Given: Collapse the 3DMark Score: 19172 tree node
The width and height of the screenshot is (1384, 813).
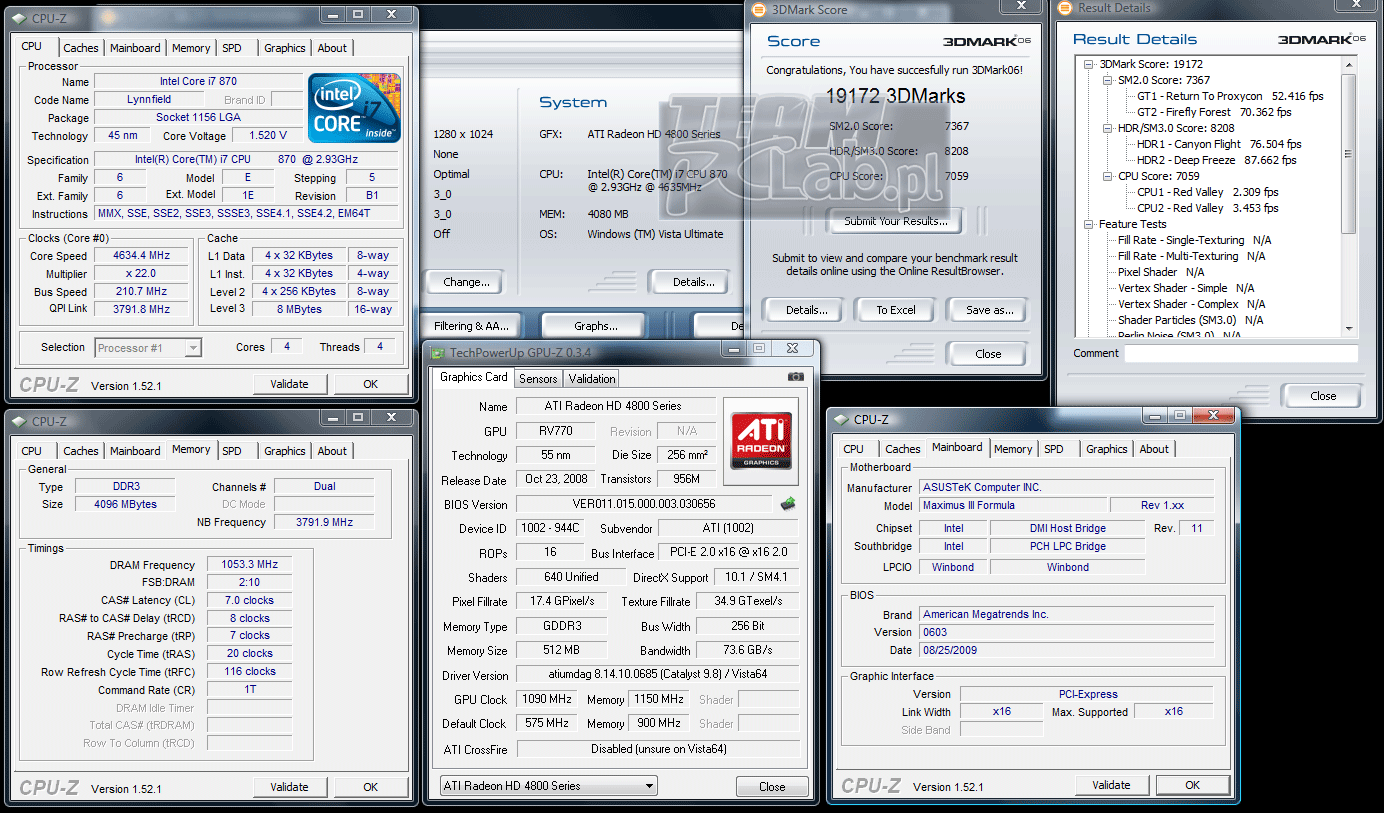Looking at the screenshot, I should coord(1089,64).
